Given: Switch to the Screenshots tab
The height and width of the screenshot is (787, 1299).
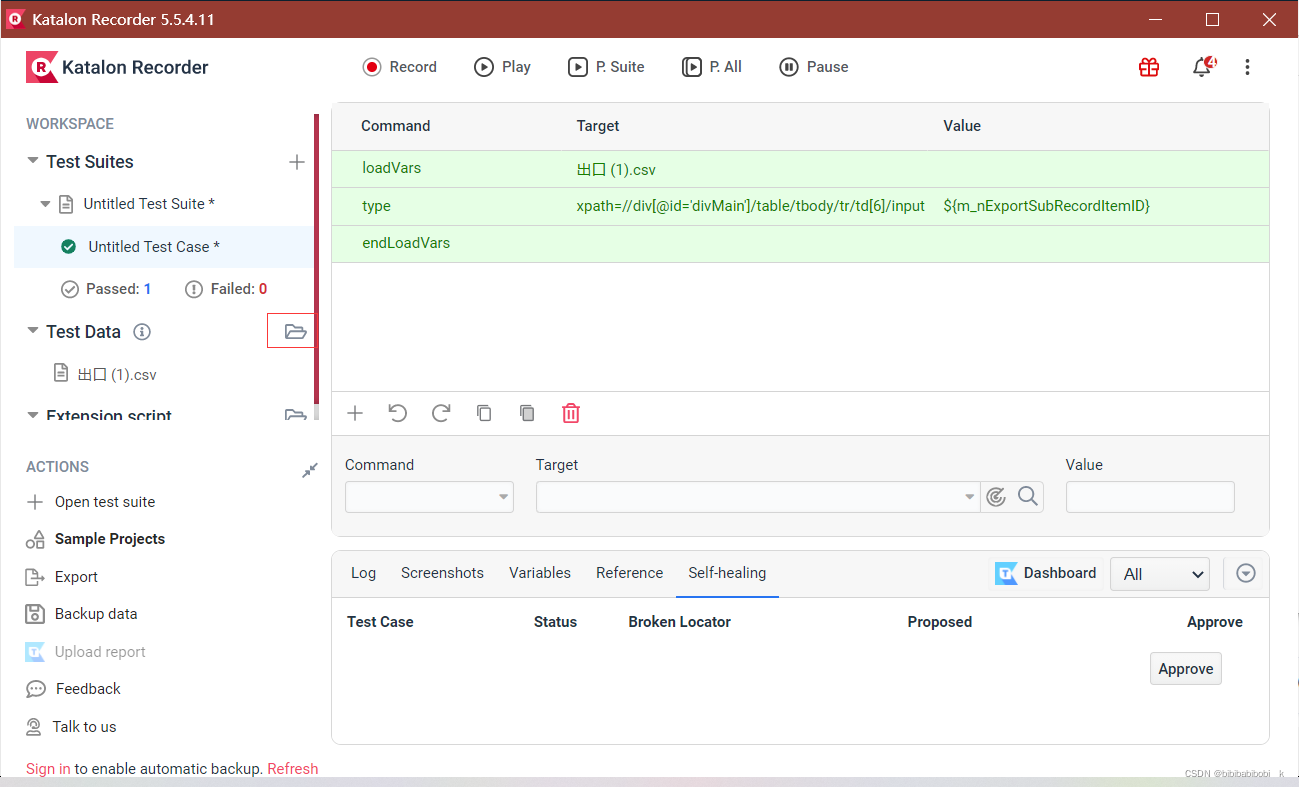Looking at the screenshot, I should point(442,573).
